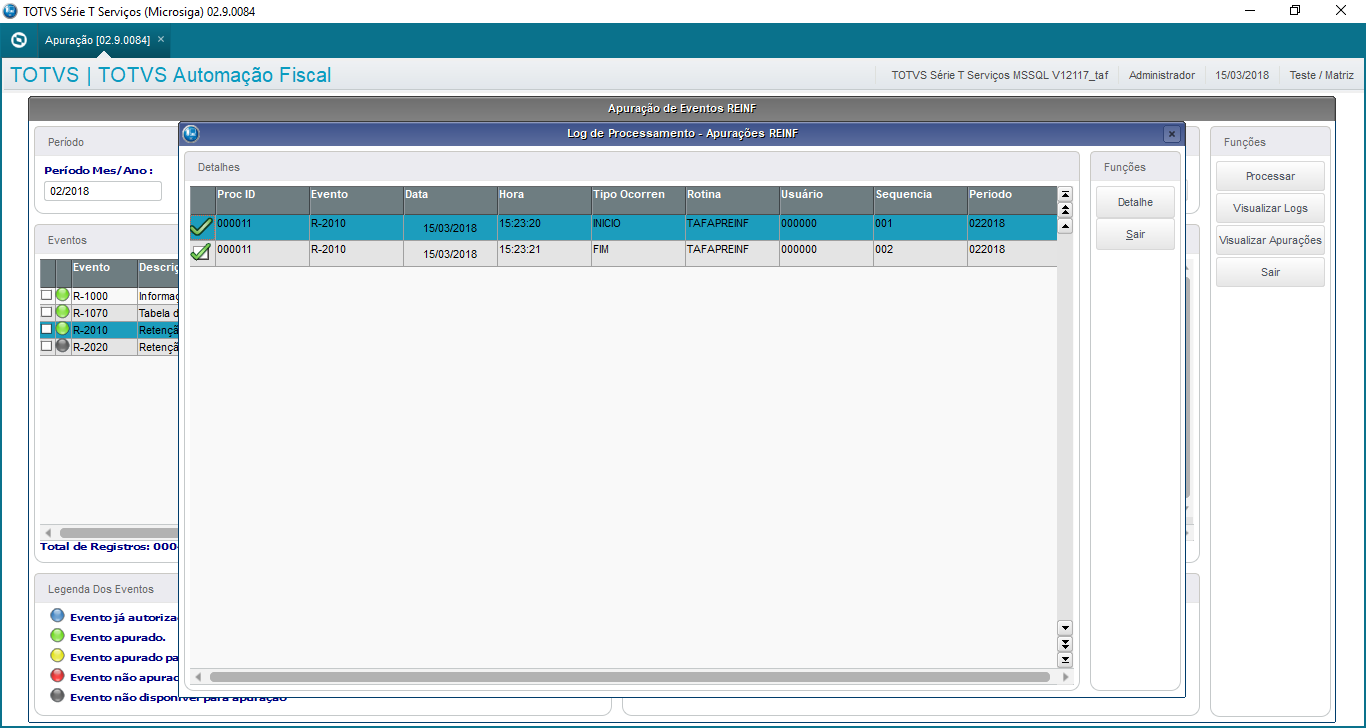This screenshot has width=1366, height=728.
Task: Click the Usuário column header
Action: tap(826, 200)
